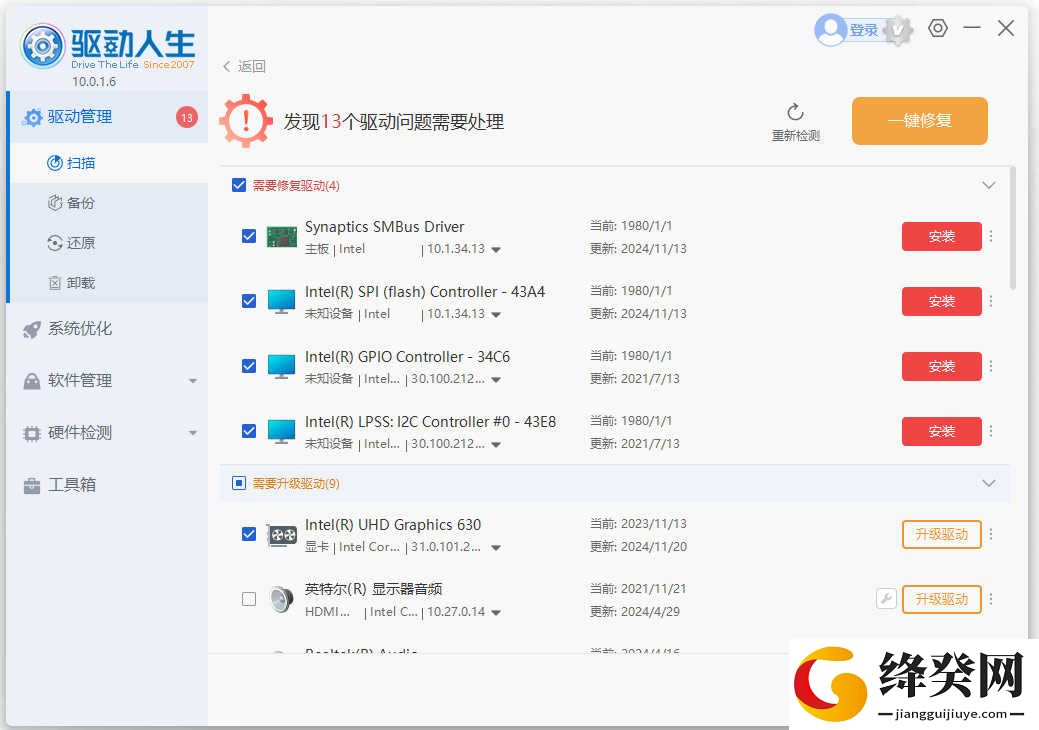Go back with the 返回 link
This screenshot has height=730, width=1039.
point(245,66)
